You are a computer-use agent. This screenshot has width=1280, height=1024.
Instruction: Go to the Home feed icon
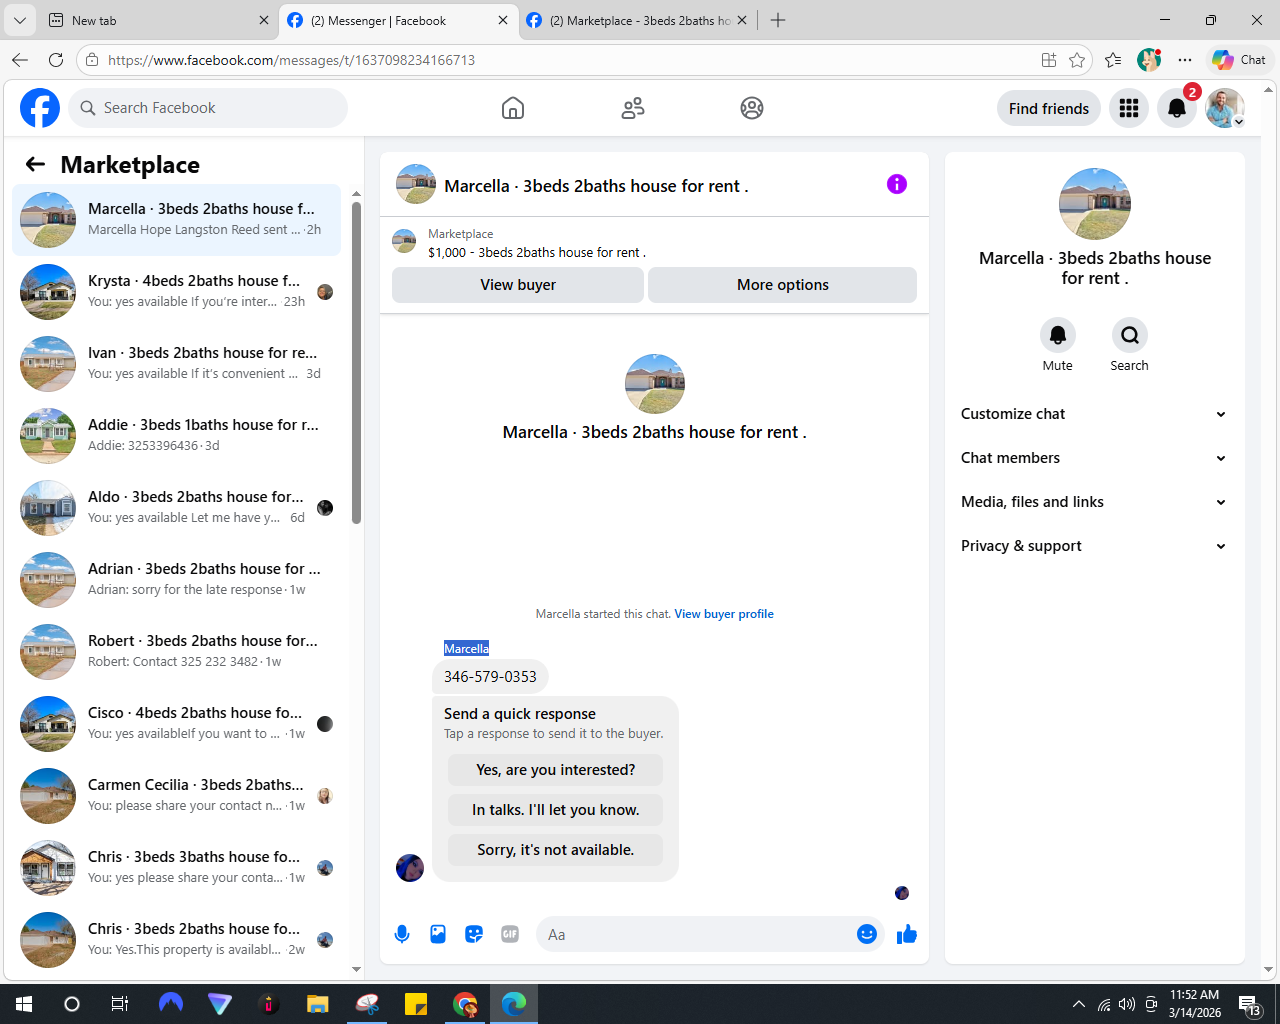513,108
